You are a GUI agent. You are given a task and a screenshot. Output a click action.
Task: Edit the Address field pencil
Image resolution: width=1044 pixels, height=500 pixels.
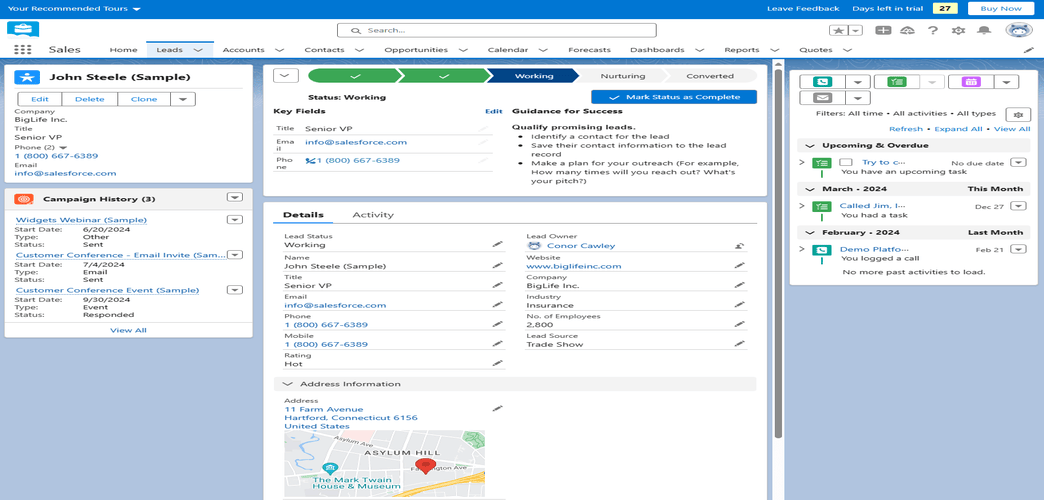click(497, 408)
